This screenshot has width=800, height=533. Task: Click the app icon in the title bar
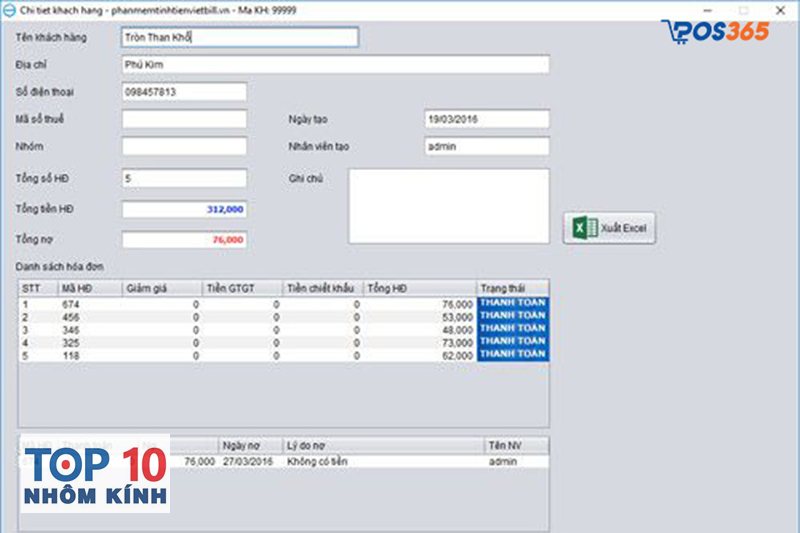click(x=9, y=8)
